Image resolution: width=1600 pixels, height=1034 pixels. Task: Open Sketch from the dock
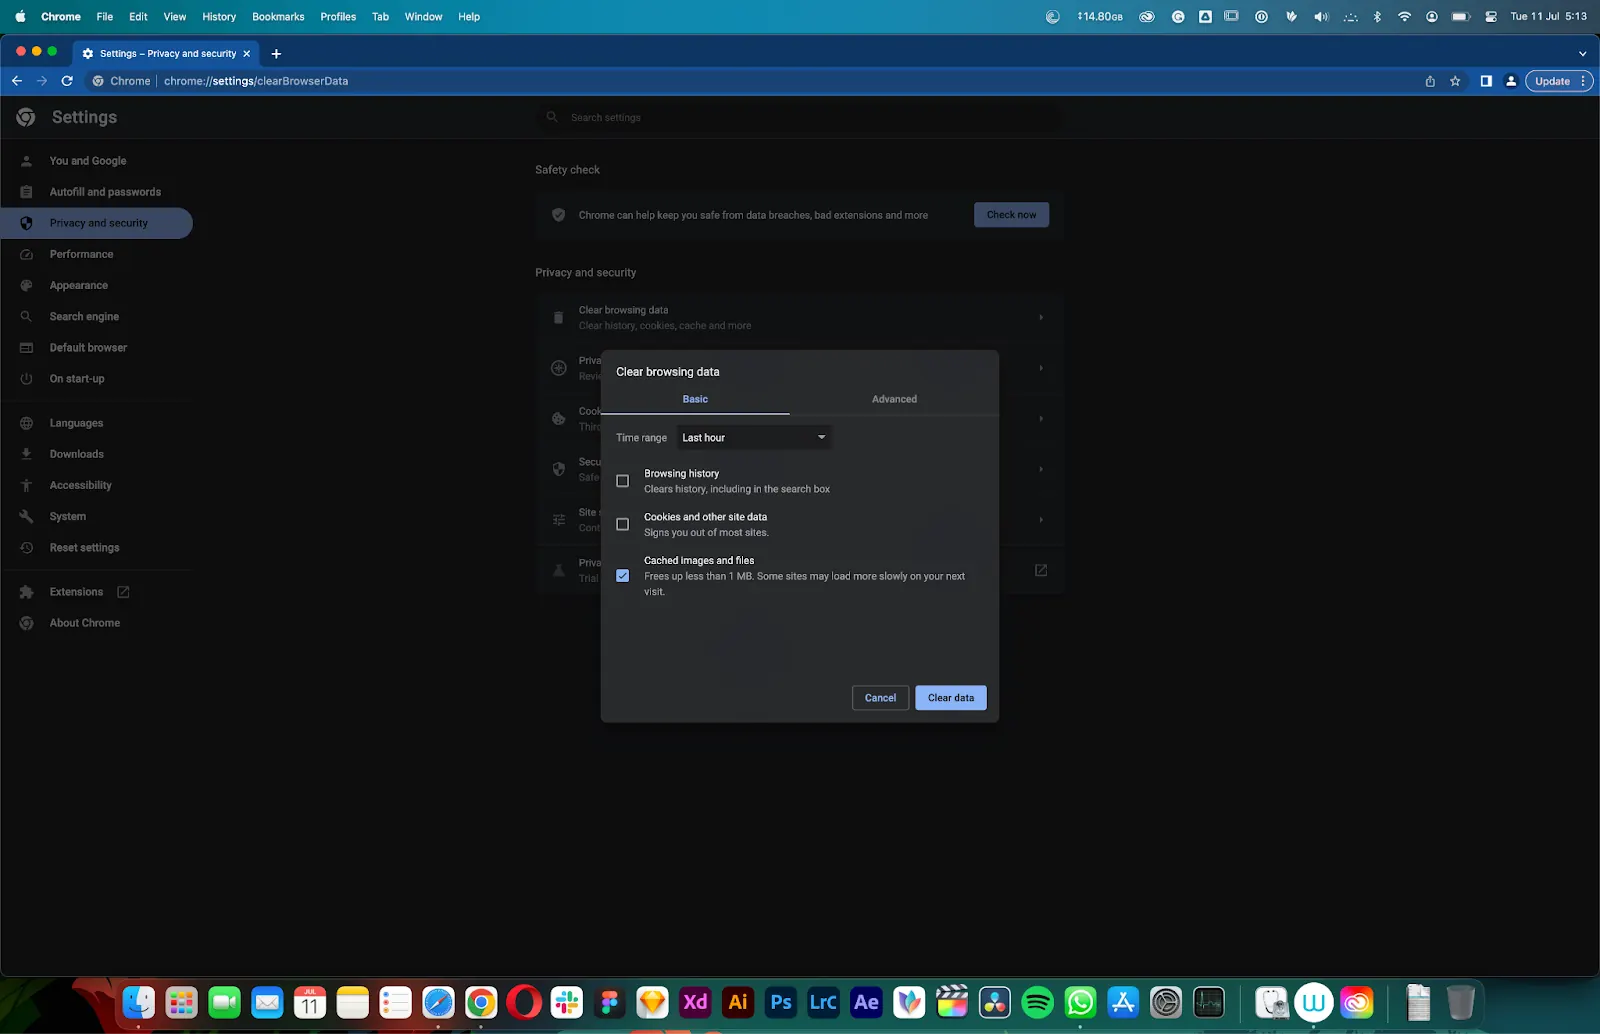pos(653,1002)
